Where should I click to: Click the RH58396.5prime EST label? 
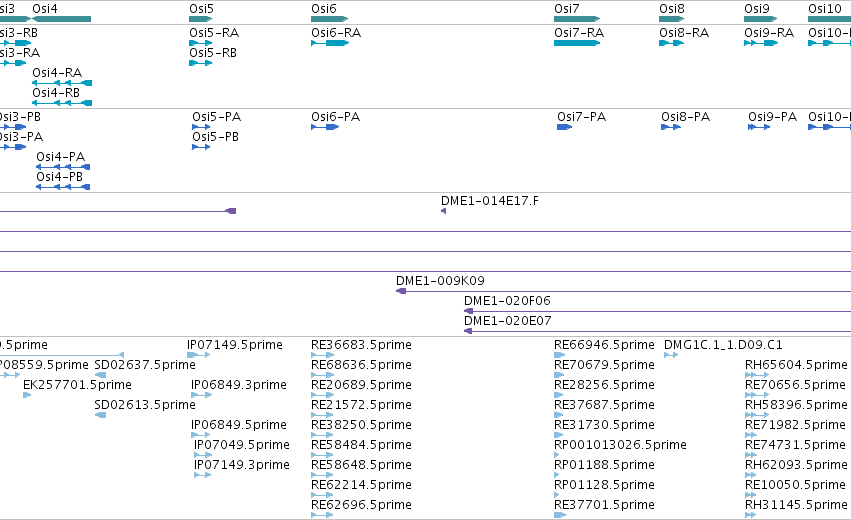coord(796,405)
